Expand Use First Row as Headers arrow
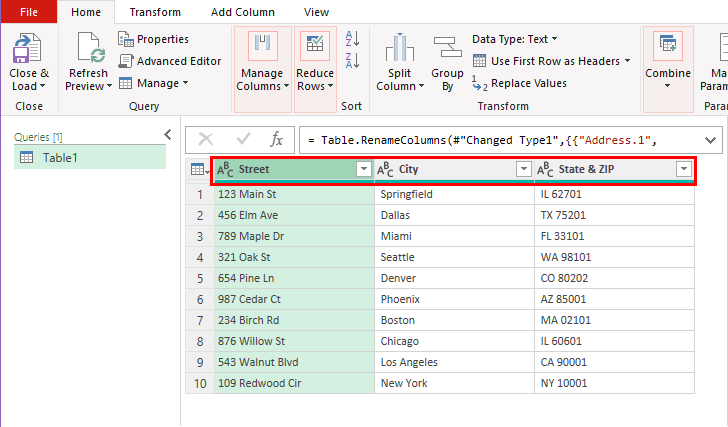The image size is (728, 427). 627,61
